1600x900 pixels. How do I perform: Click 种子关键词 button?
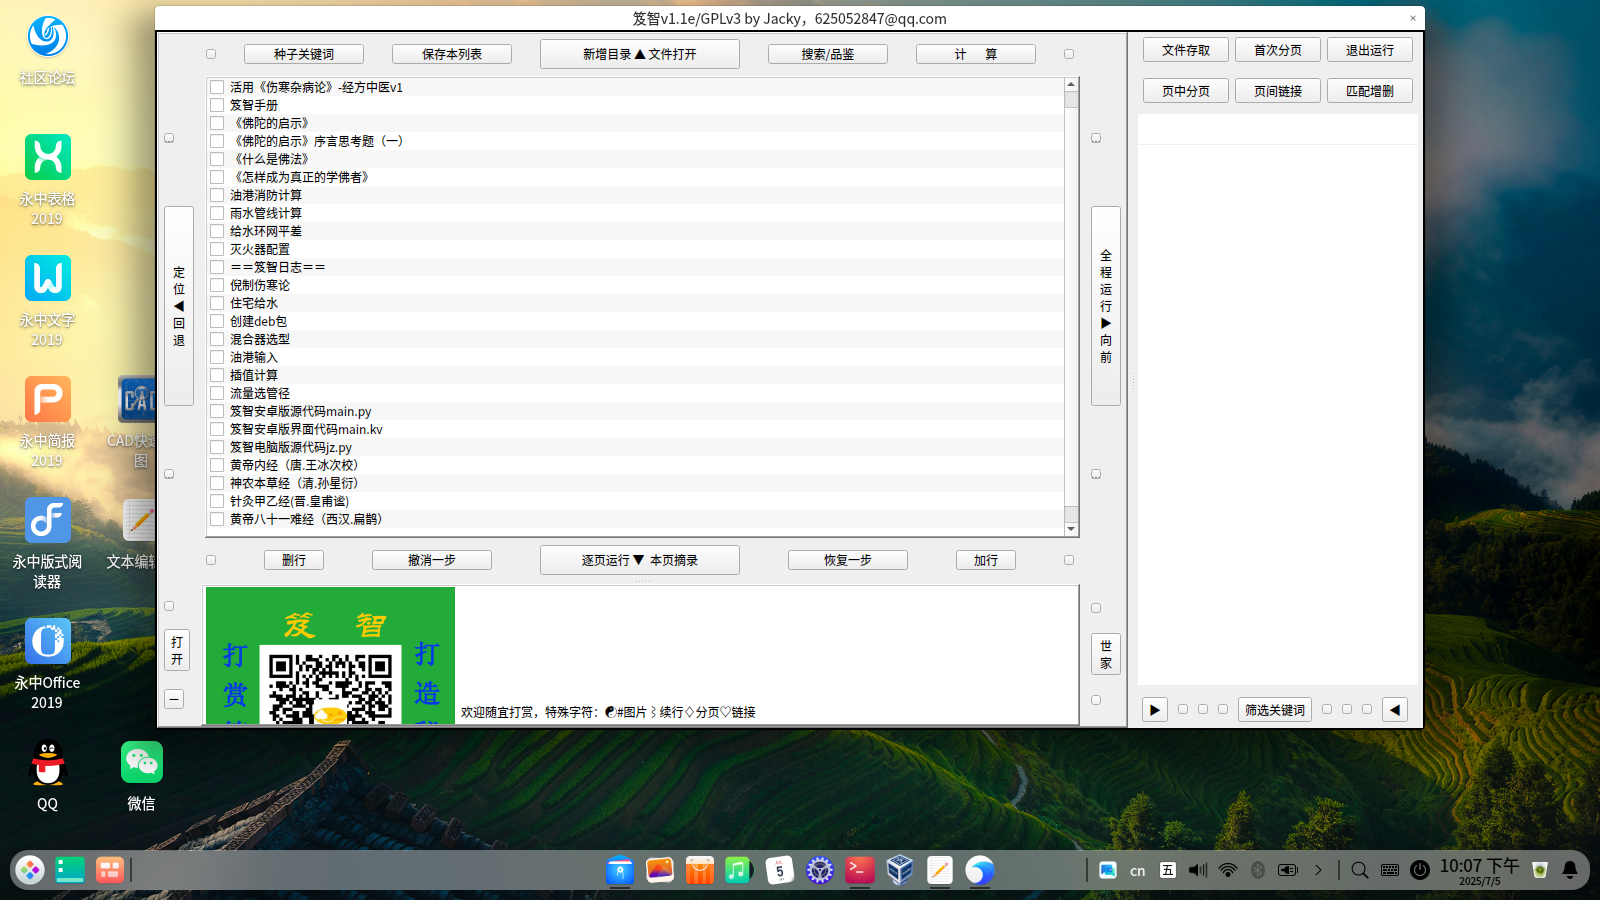pos(304,54)
